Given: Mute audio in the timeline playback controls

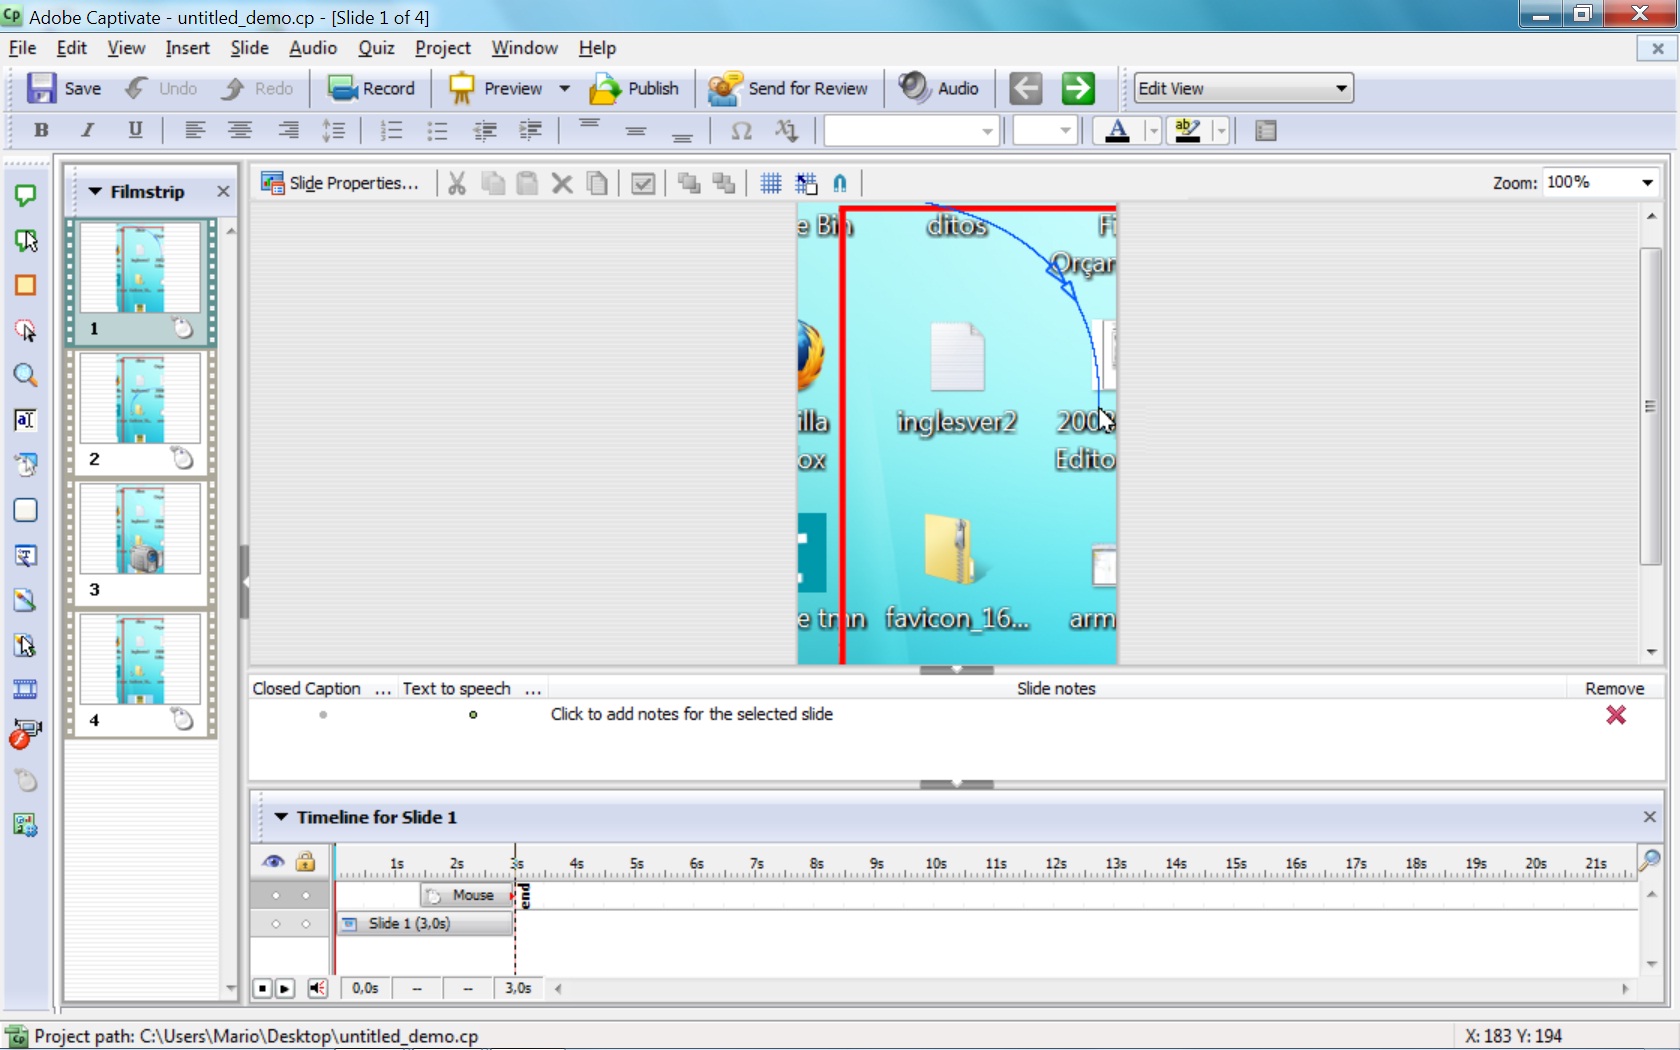Looking at the screenshot, I should pyautogui.click(x=318, y=988).
